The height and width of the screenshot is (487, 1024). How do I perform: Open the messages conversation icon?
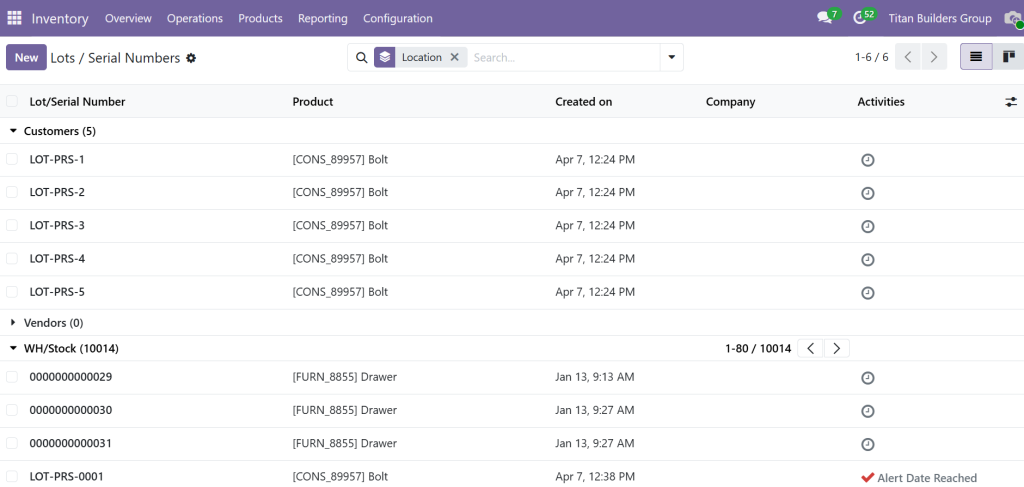tap(825, 18)
